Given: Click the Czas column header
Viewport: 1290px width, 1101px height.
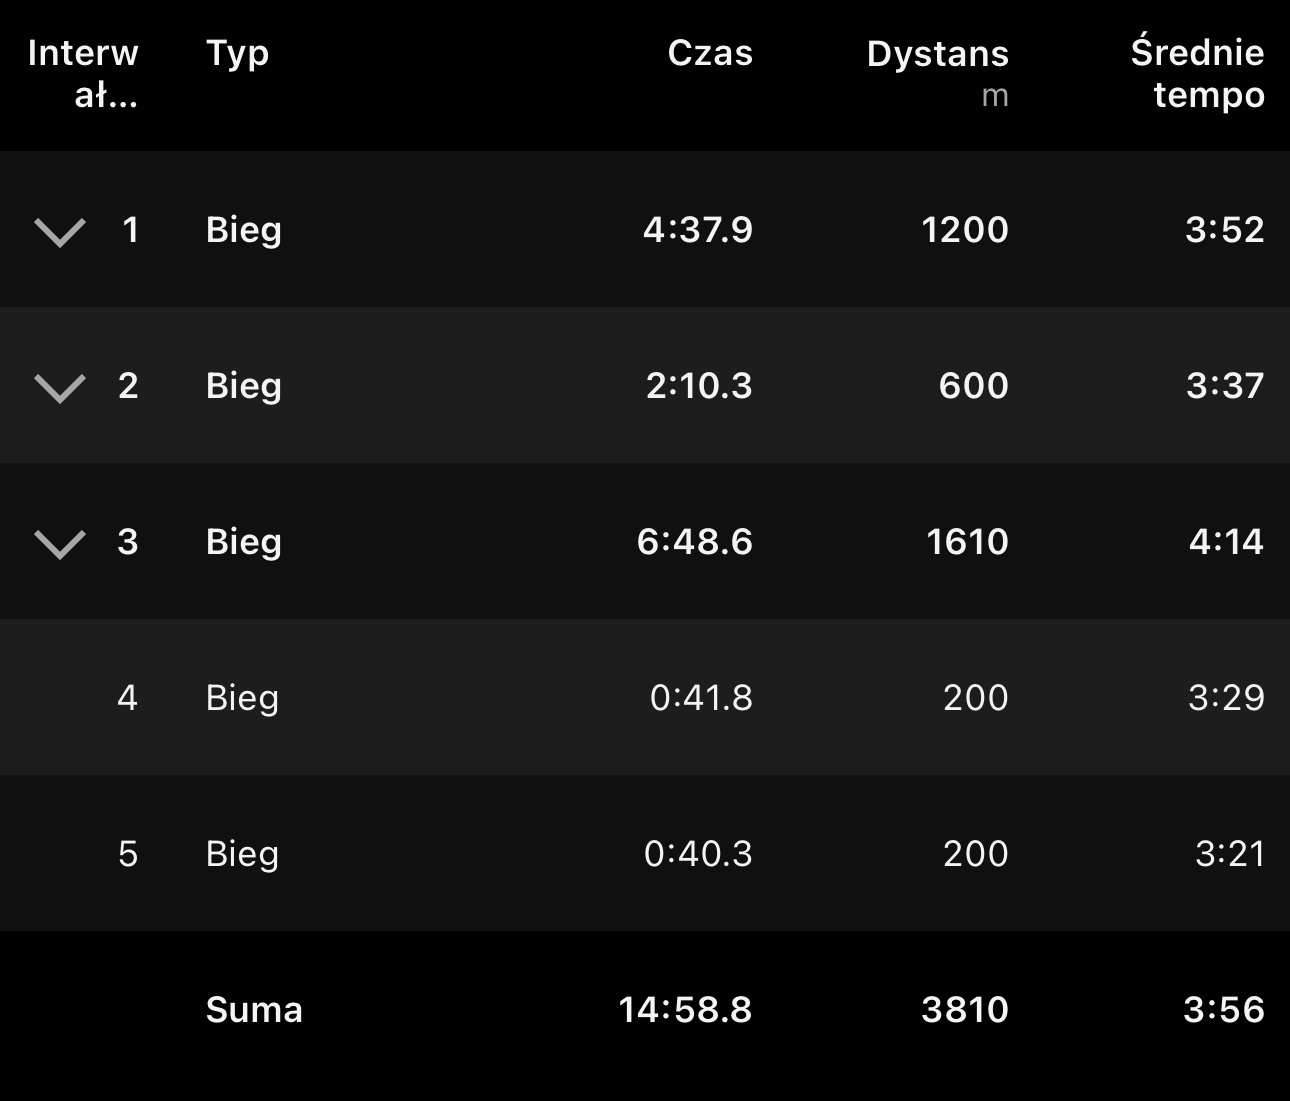Looking at the screenshot, I should coord(710,53).
